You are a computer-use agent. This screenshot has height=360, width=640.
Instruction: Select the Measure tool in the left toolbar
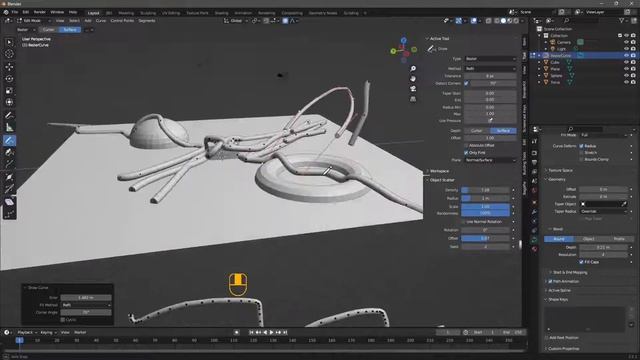coord(9,128)
